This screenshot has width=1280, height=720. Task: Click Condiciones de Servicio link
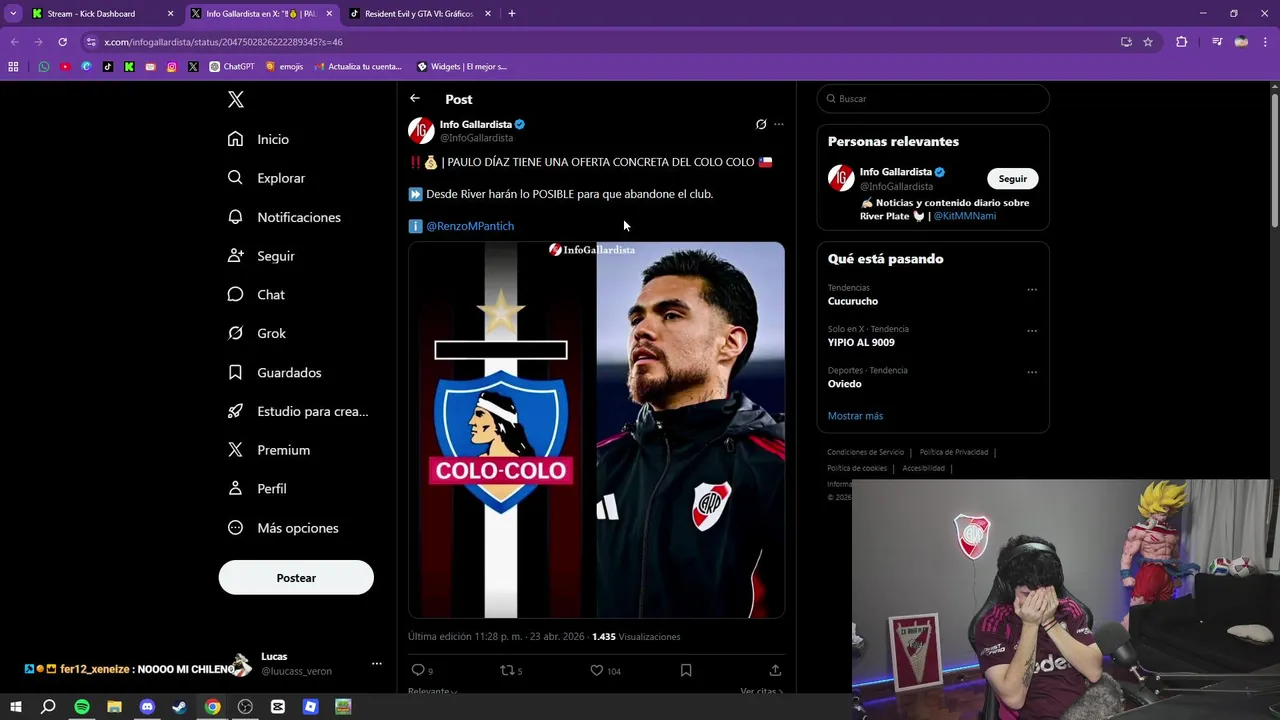coord(865,452)
